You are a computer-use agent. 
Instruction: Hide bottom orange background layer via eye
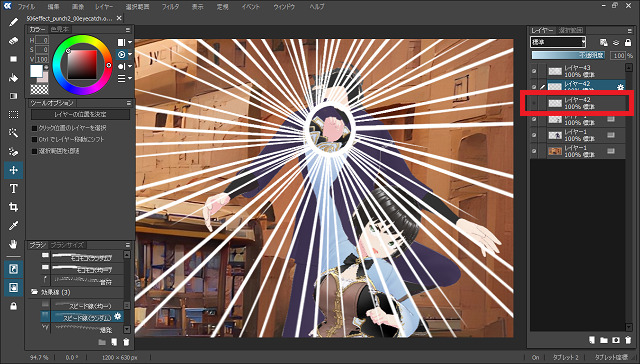(x=534, y=151)
